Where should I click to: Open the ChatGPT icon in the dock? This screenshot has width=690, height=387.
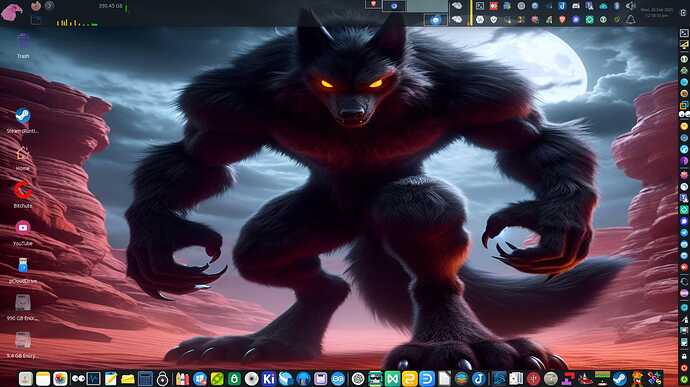point(358,378)
